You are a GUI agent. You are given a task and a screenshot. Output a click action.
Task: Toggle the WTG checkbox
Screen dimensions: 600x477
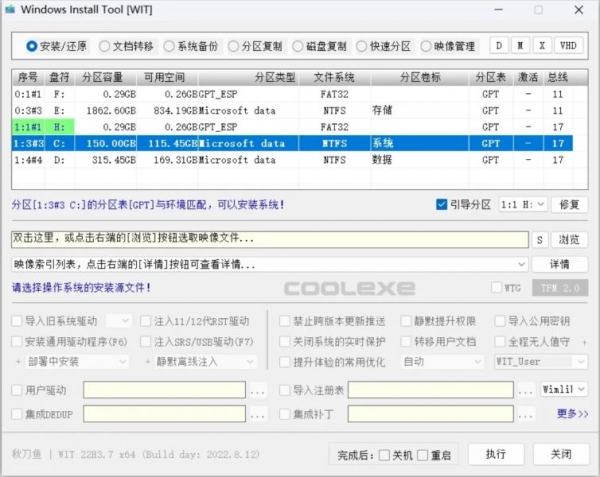[496, 287]
